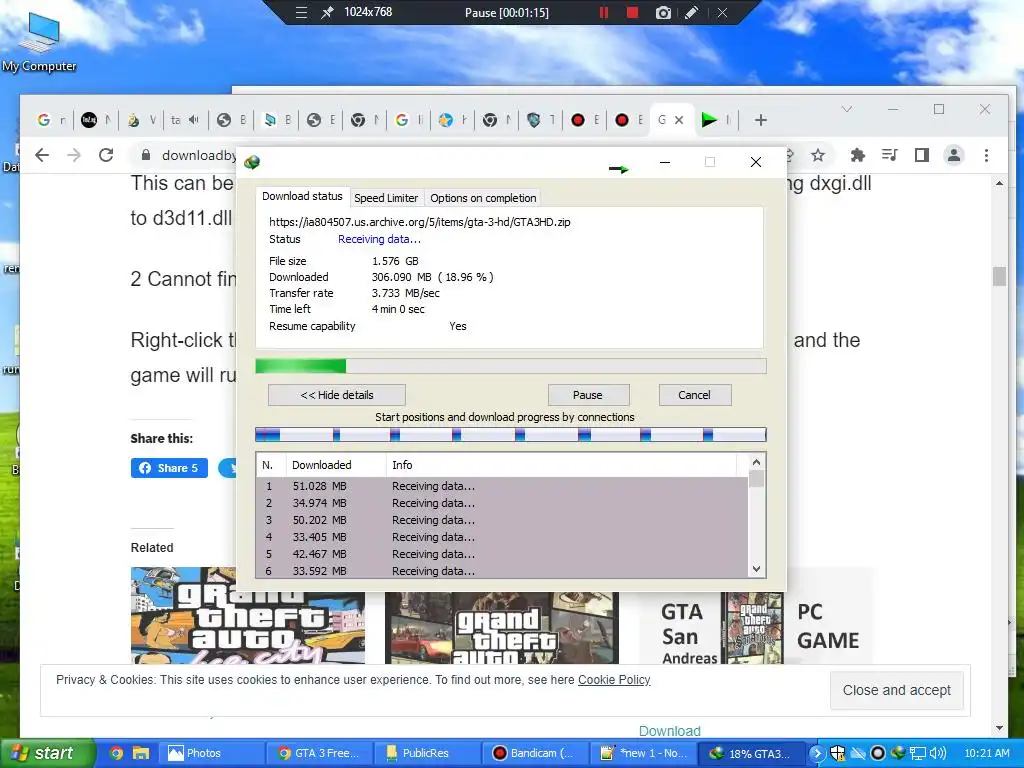Viewport: 1024px width, 768px height.
Task: Open the My Computer desktop icon
Action: tap(39, 42)
